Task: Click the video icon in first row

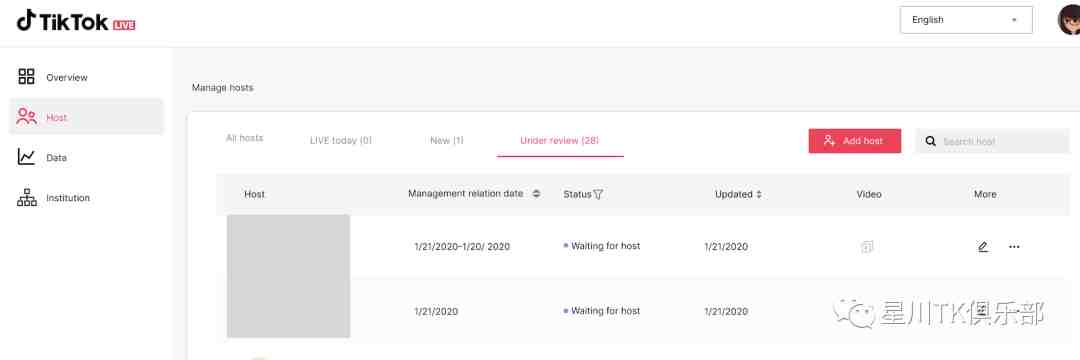Action: pyautogui.click(x=867, y=246)
